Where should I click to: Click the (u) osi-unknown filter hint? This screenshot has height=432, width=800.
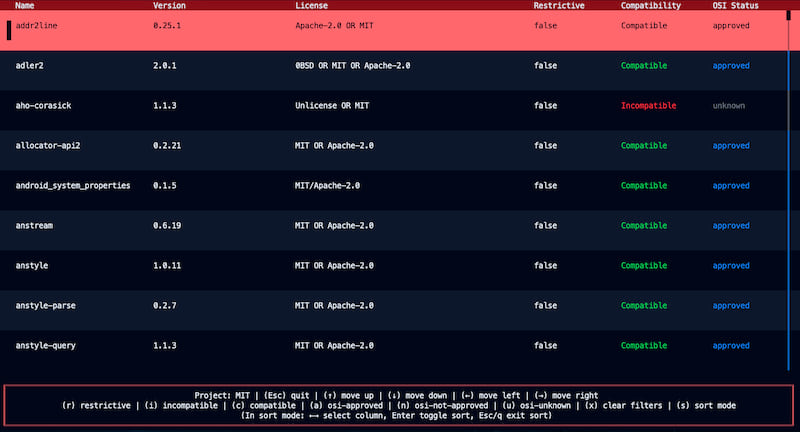[x=541, y=405]
